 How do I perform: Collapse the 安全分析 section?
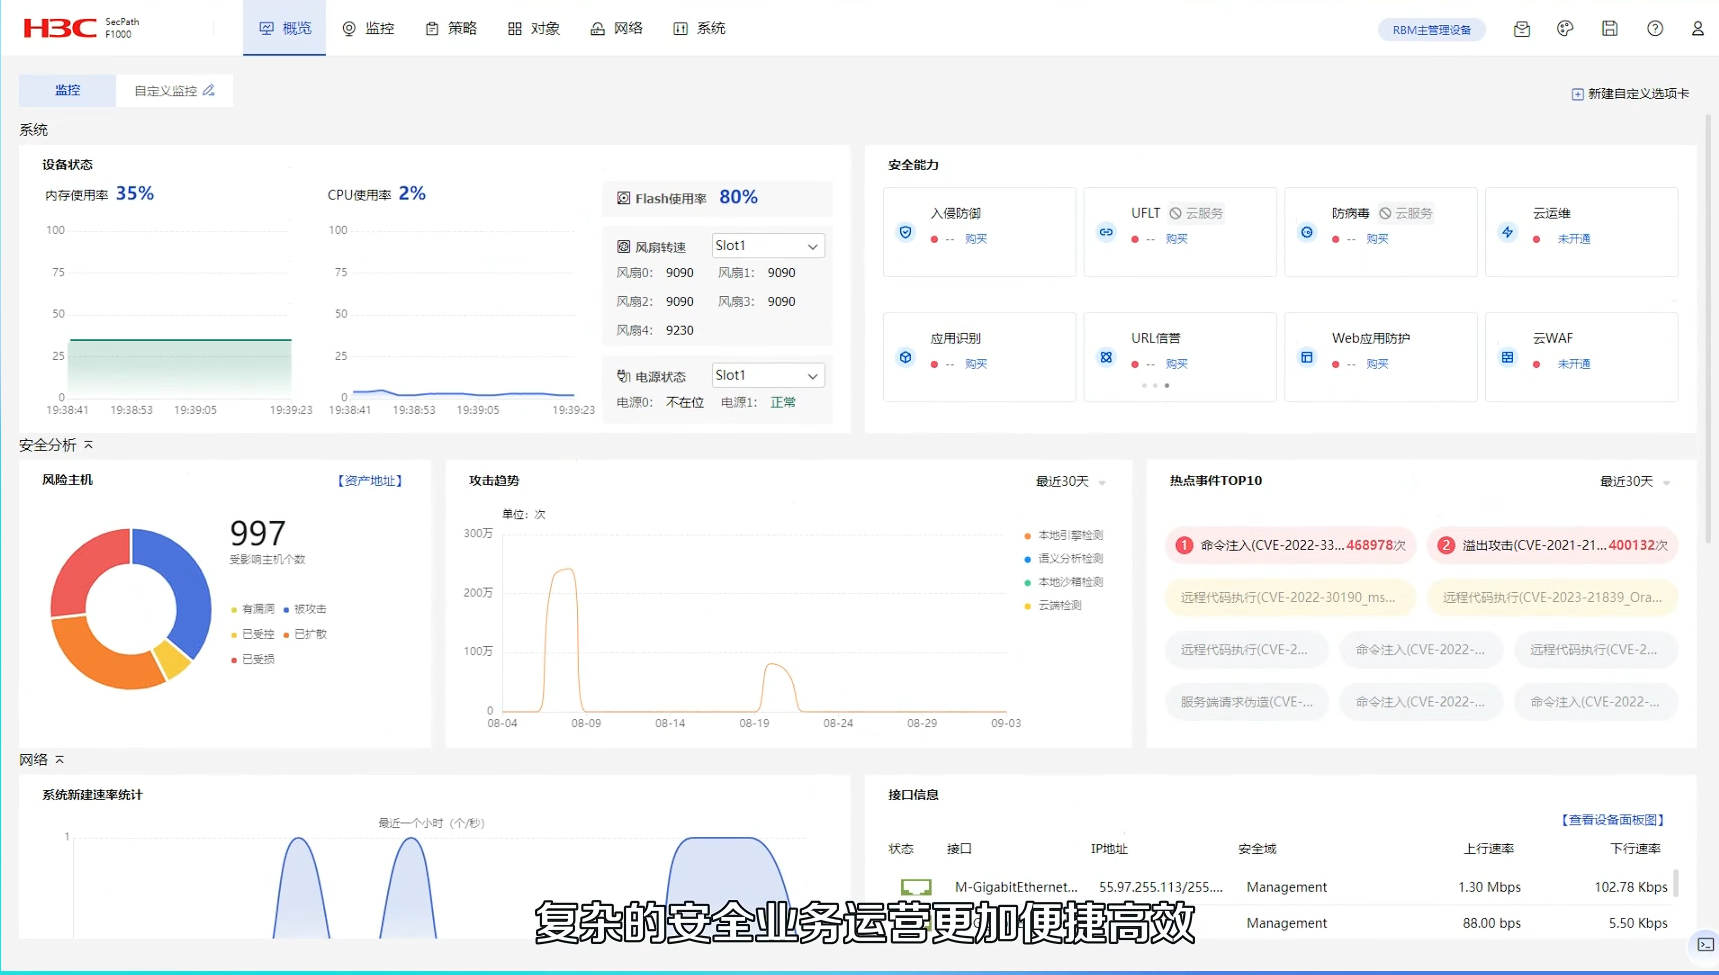click(x=88, y=445)
